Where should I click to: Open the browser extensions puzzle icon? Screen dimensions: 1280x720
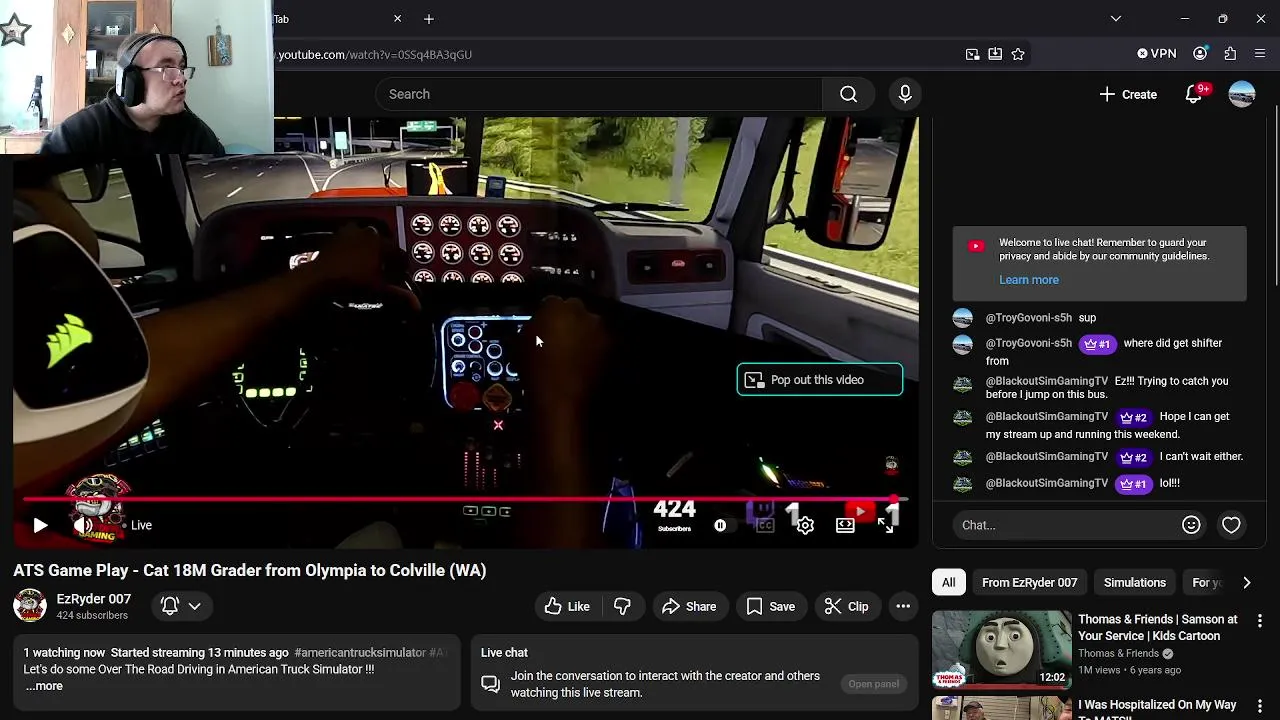click(x=1230, y=54)
